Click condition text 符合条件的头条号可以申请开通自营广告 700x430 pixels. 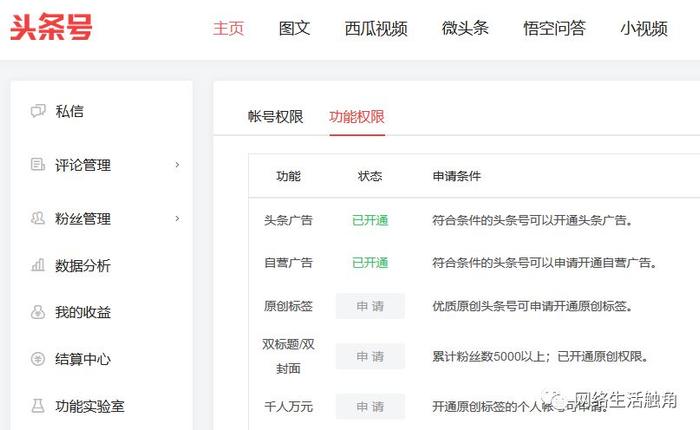(x=544, y=263)
